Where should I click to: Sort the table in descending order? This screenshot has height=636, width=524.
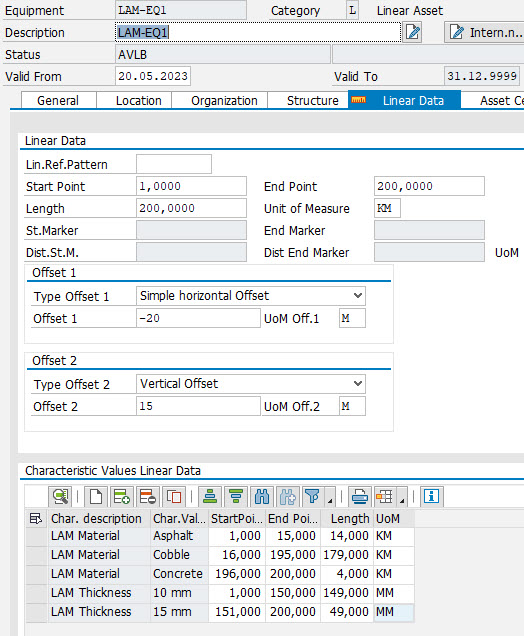(236, 496)
